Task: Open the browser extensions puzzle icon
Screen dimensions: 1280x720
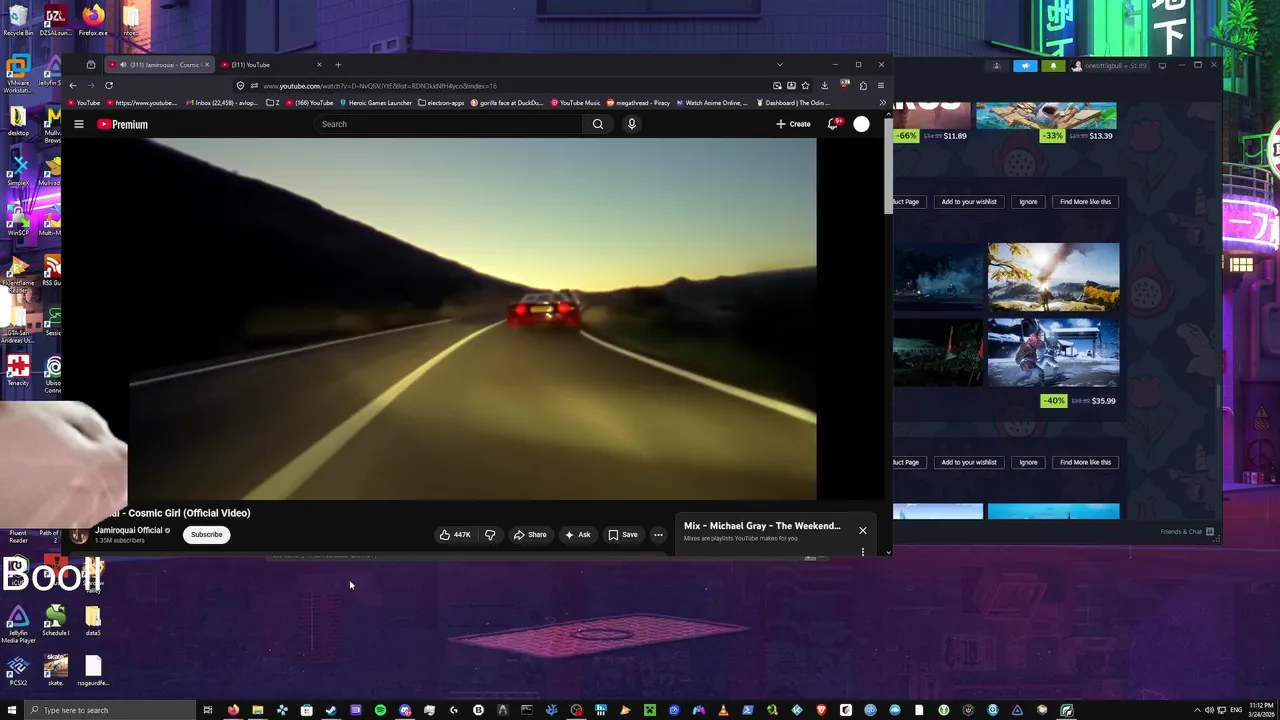Action: point(863,85)
